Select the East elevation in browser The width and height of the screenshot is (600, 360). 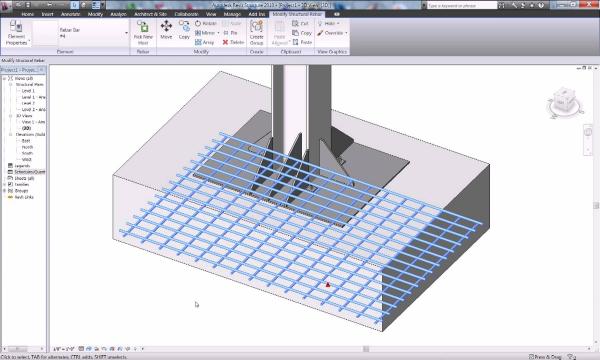point(26,141)
